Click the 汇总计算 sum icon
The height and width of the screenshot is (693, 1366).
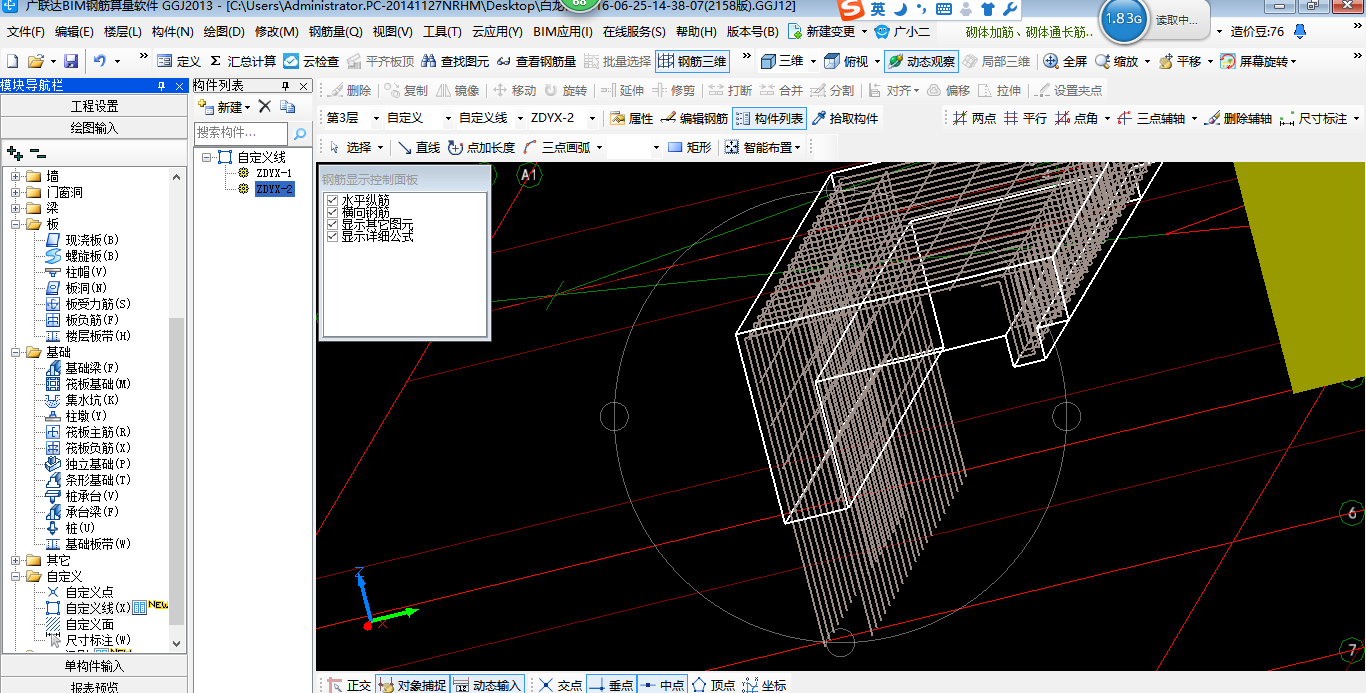[x=214, y=61]
